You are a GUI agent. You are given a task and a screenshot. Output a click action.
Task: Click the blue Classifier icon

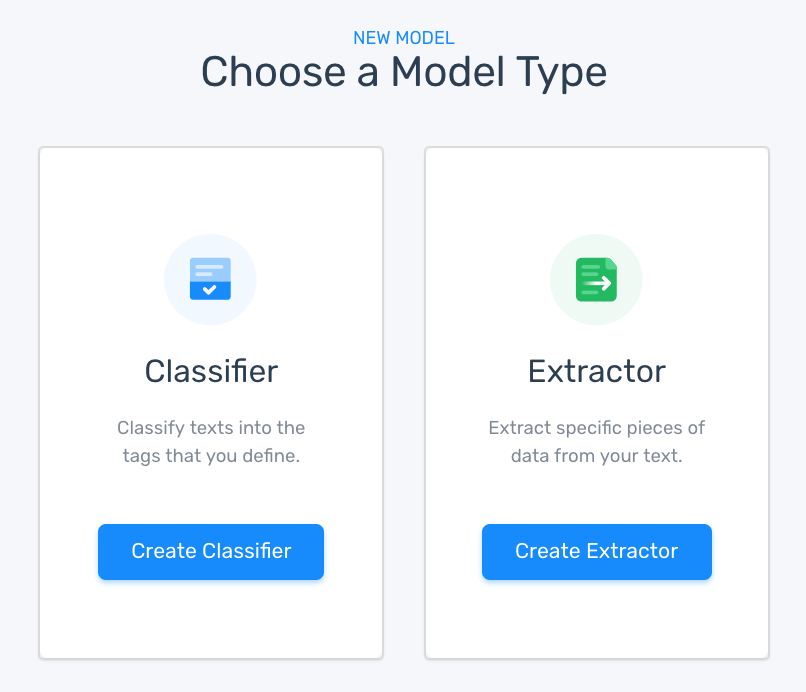point(210,279)
